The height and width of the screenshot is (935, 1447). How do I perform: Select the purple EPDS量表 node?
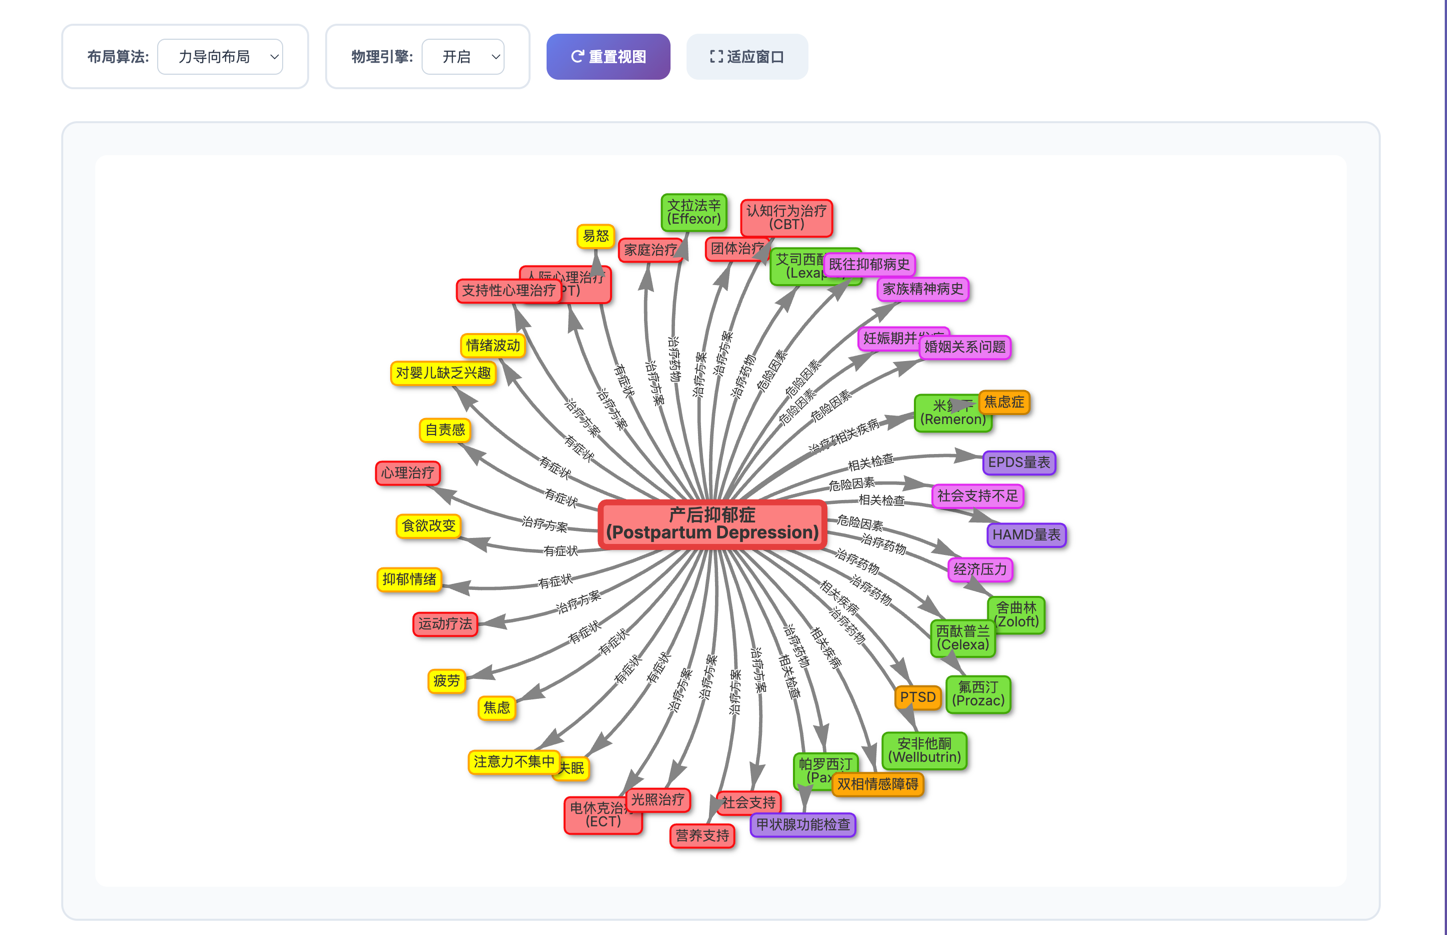pyautogui.click(x=1019, y=462)
